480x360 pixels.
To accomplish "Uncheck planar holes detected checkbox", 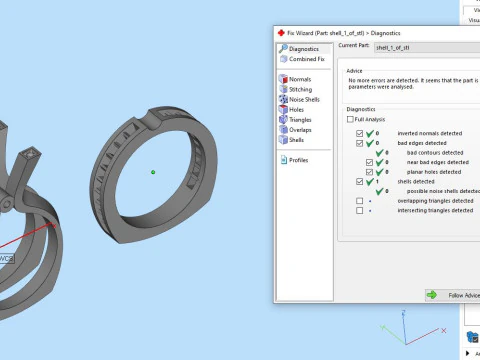I will click(369, 172).
